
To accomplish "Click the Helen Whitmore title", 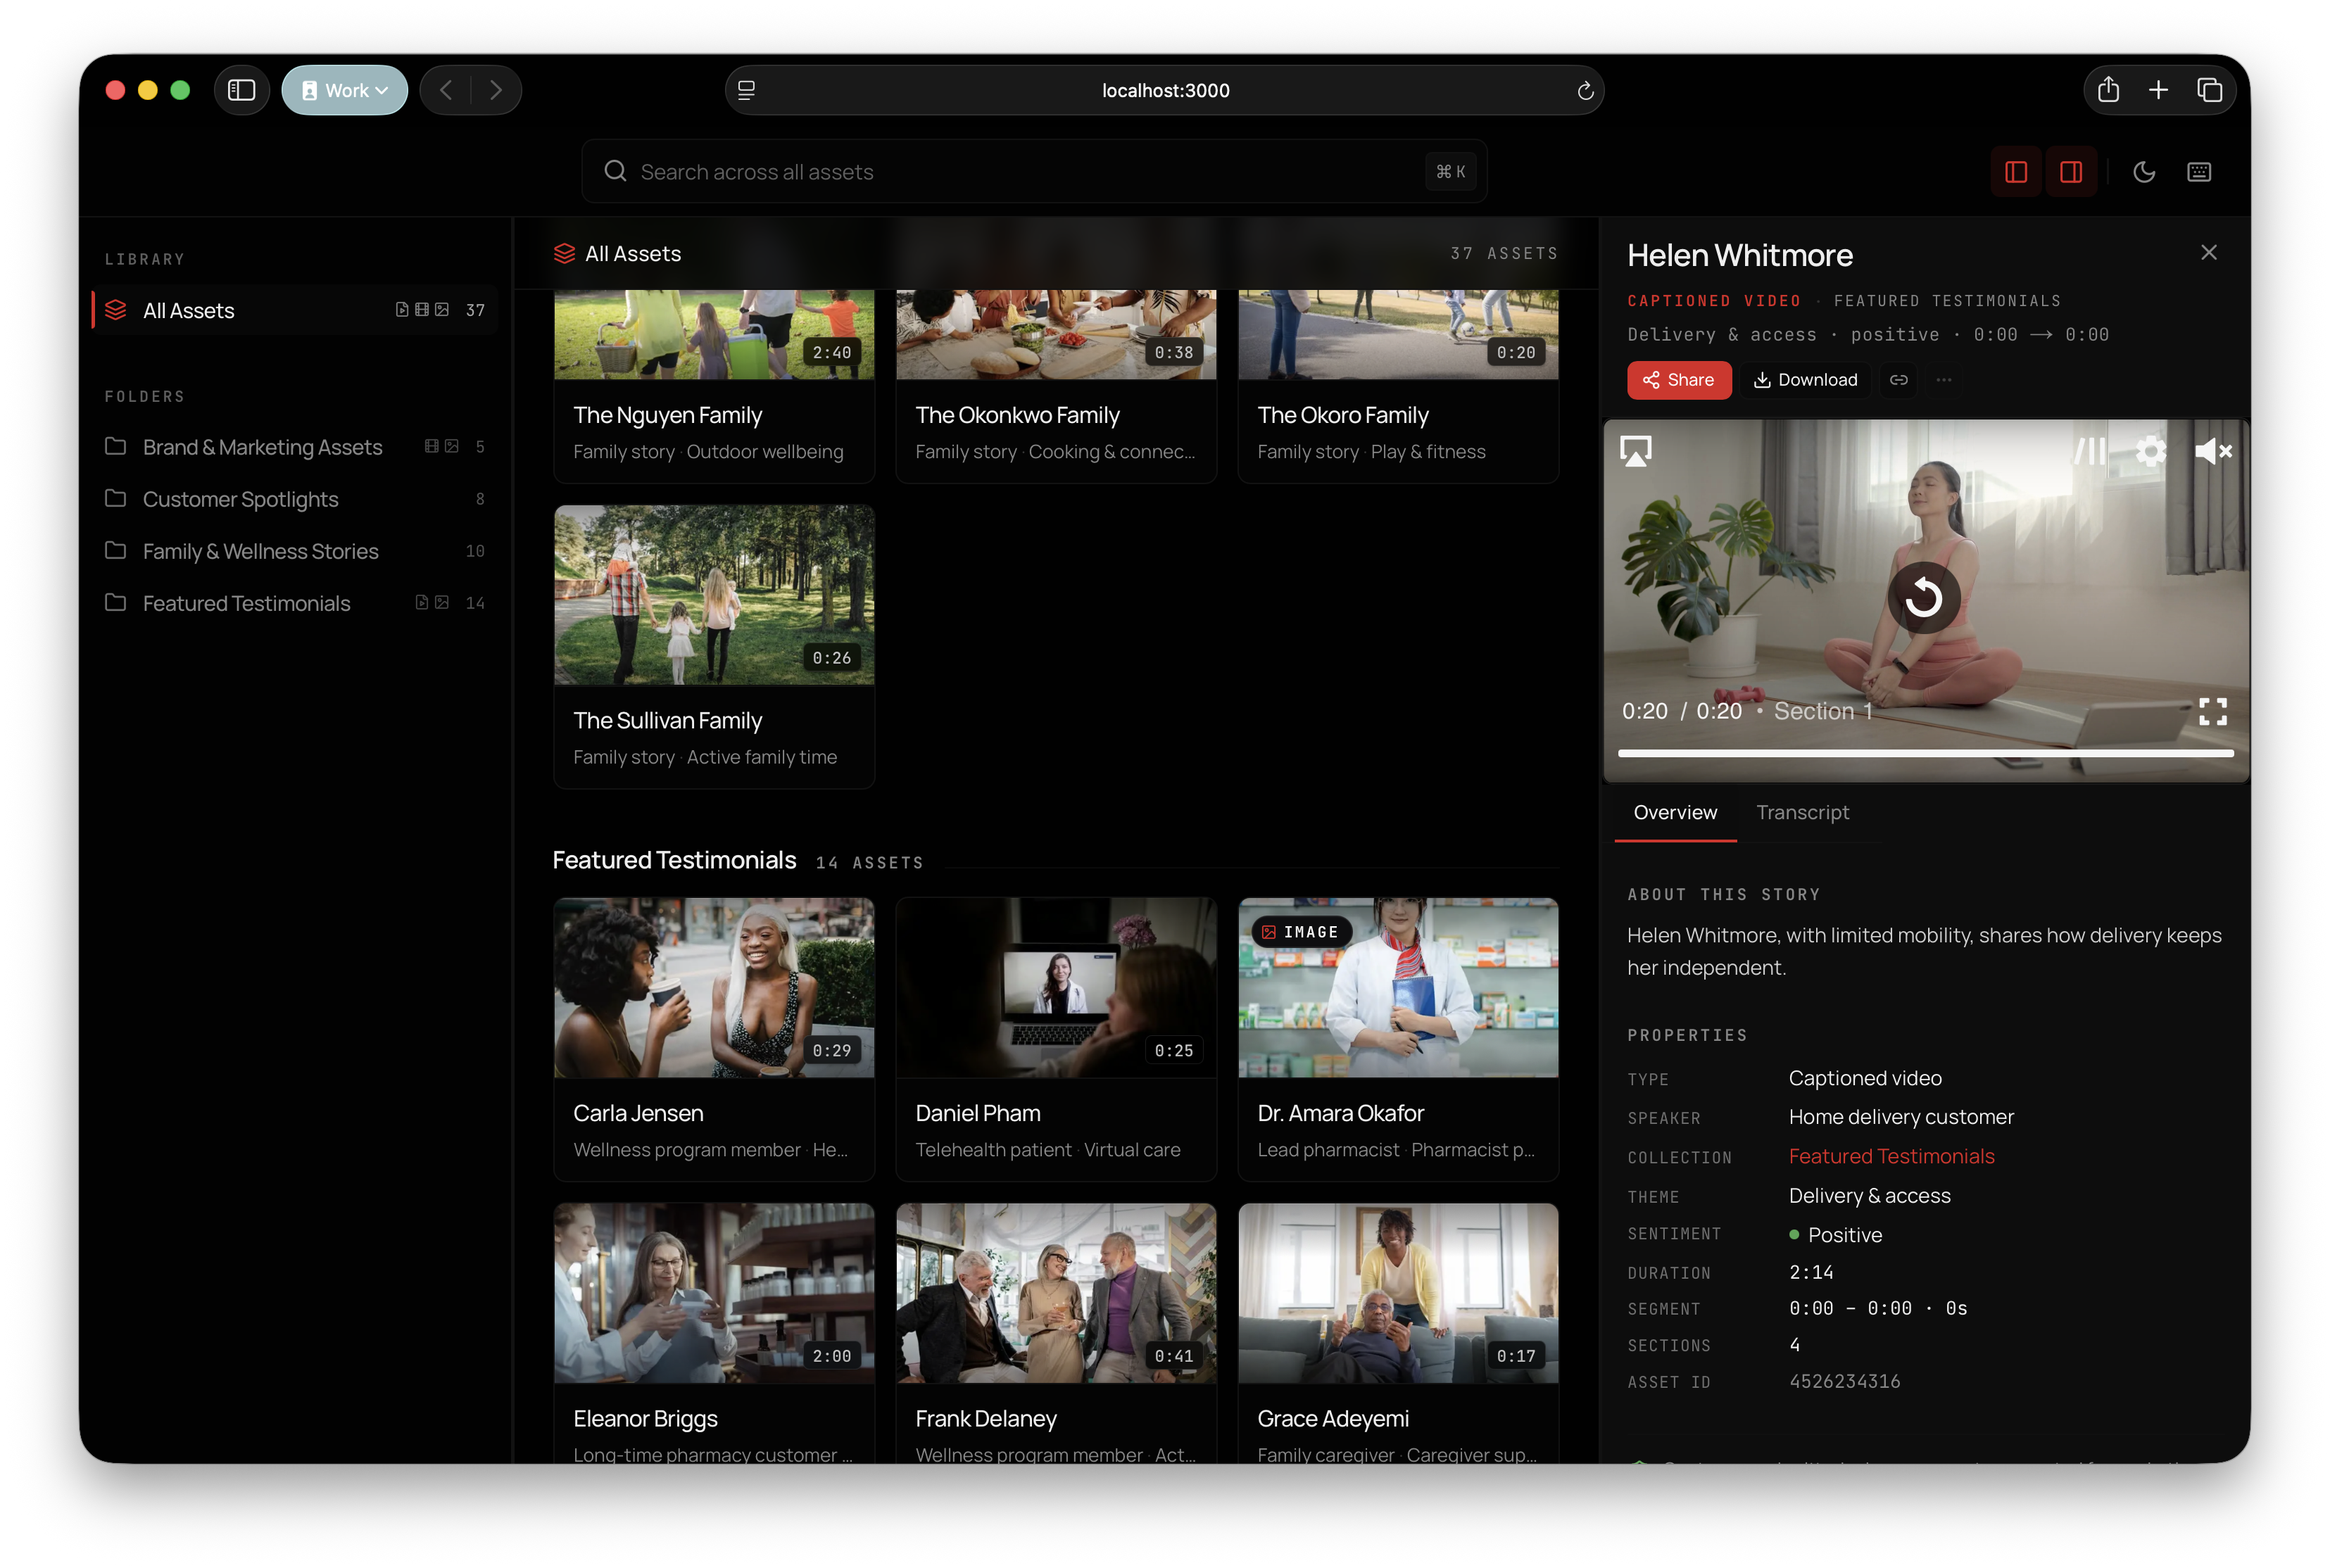I will (1739, 255).
